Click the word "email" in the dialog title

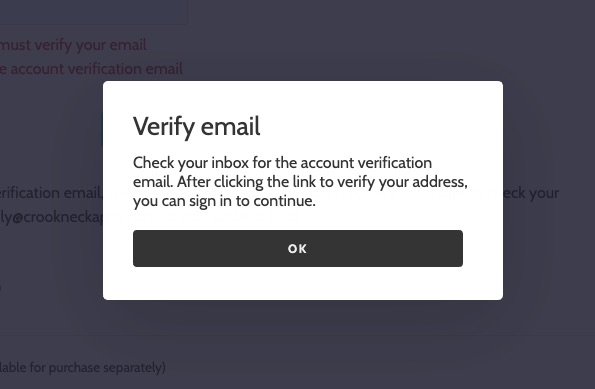(230, 126)
